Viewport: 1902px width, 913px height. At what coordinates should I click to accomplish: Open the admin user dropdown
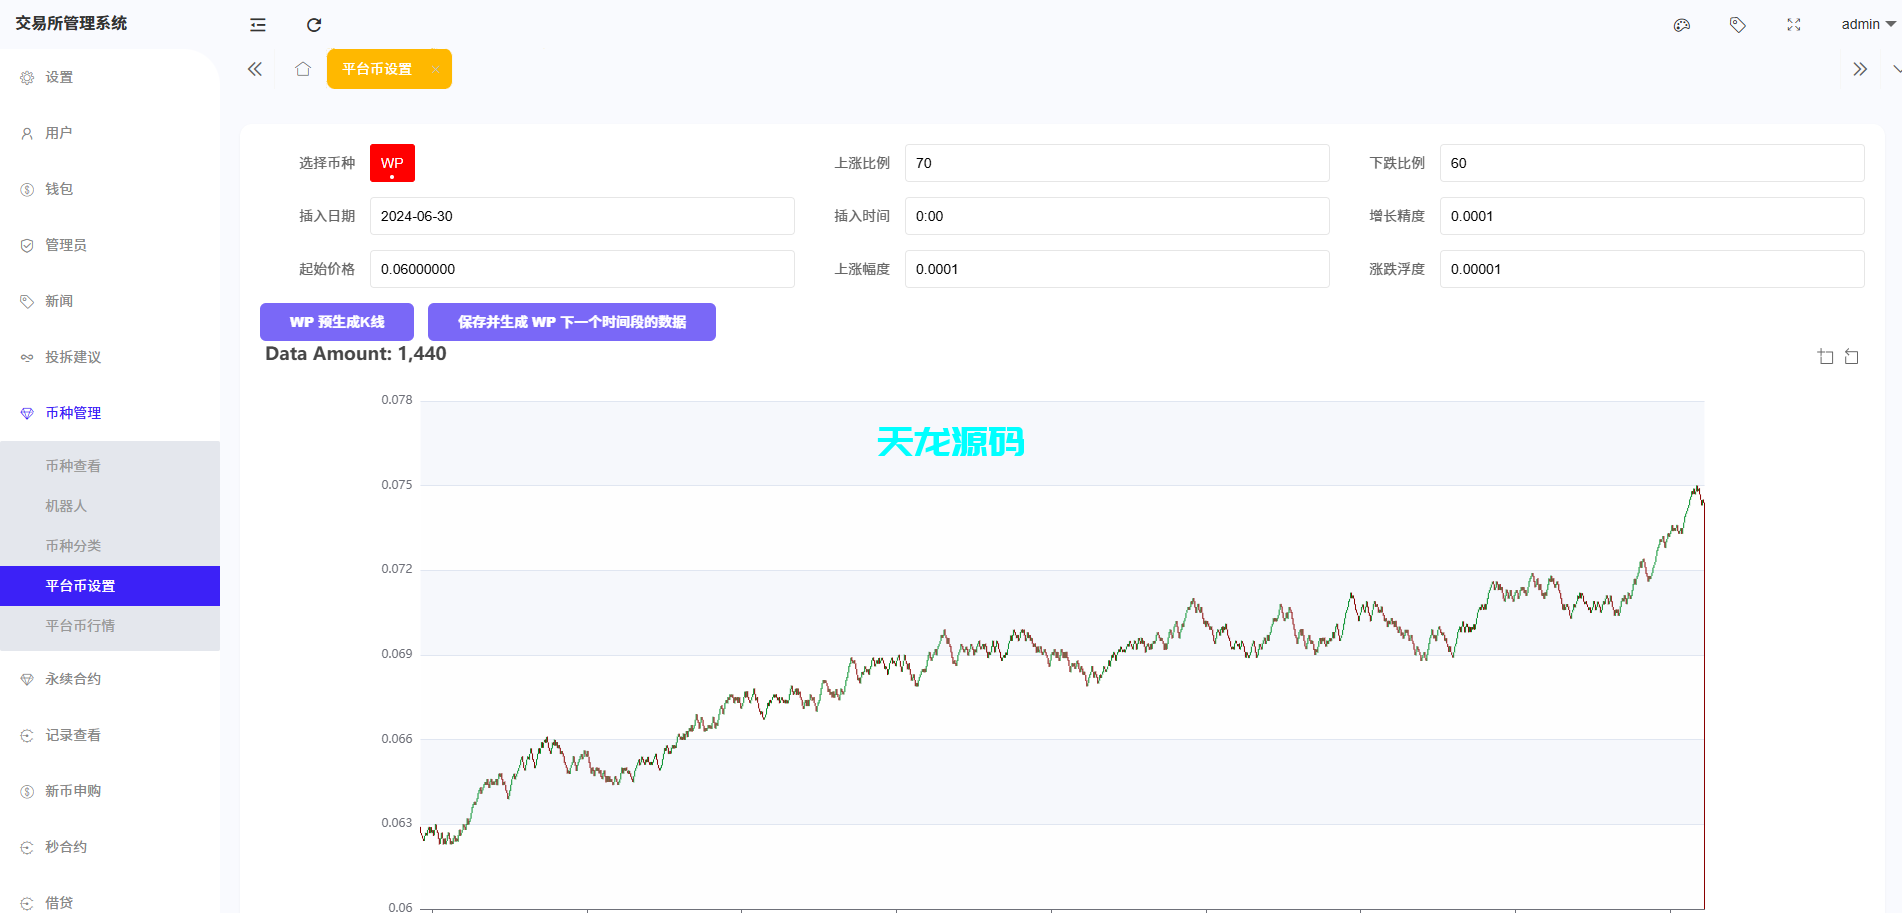click(x=1868, y=25)
